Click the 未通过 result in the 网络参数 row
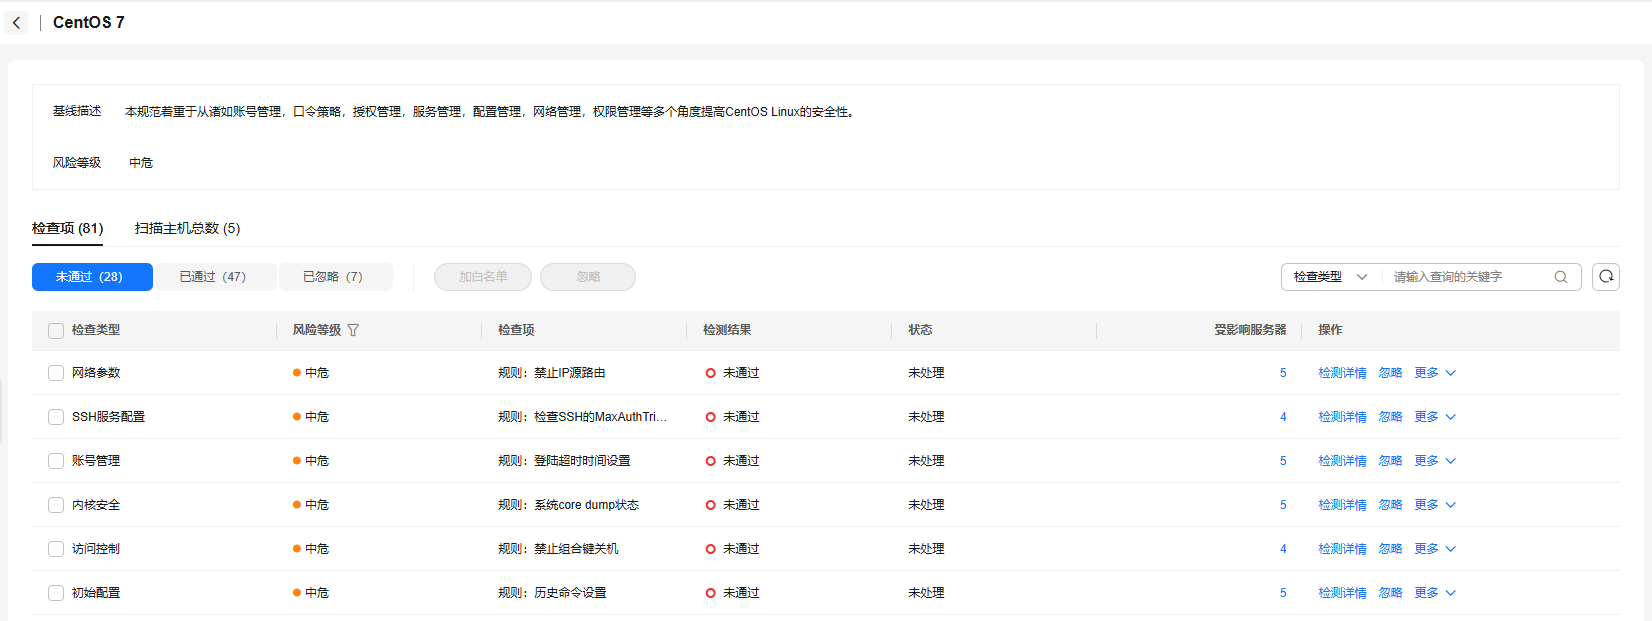 (x=741, y=373)
